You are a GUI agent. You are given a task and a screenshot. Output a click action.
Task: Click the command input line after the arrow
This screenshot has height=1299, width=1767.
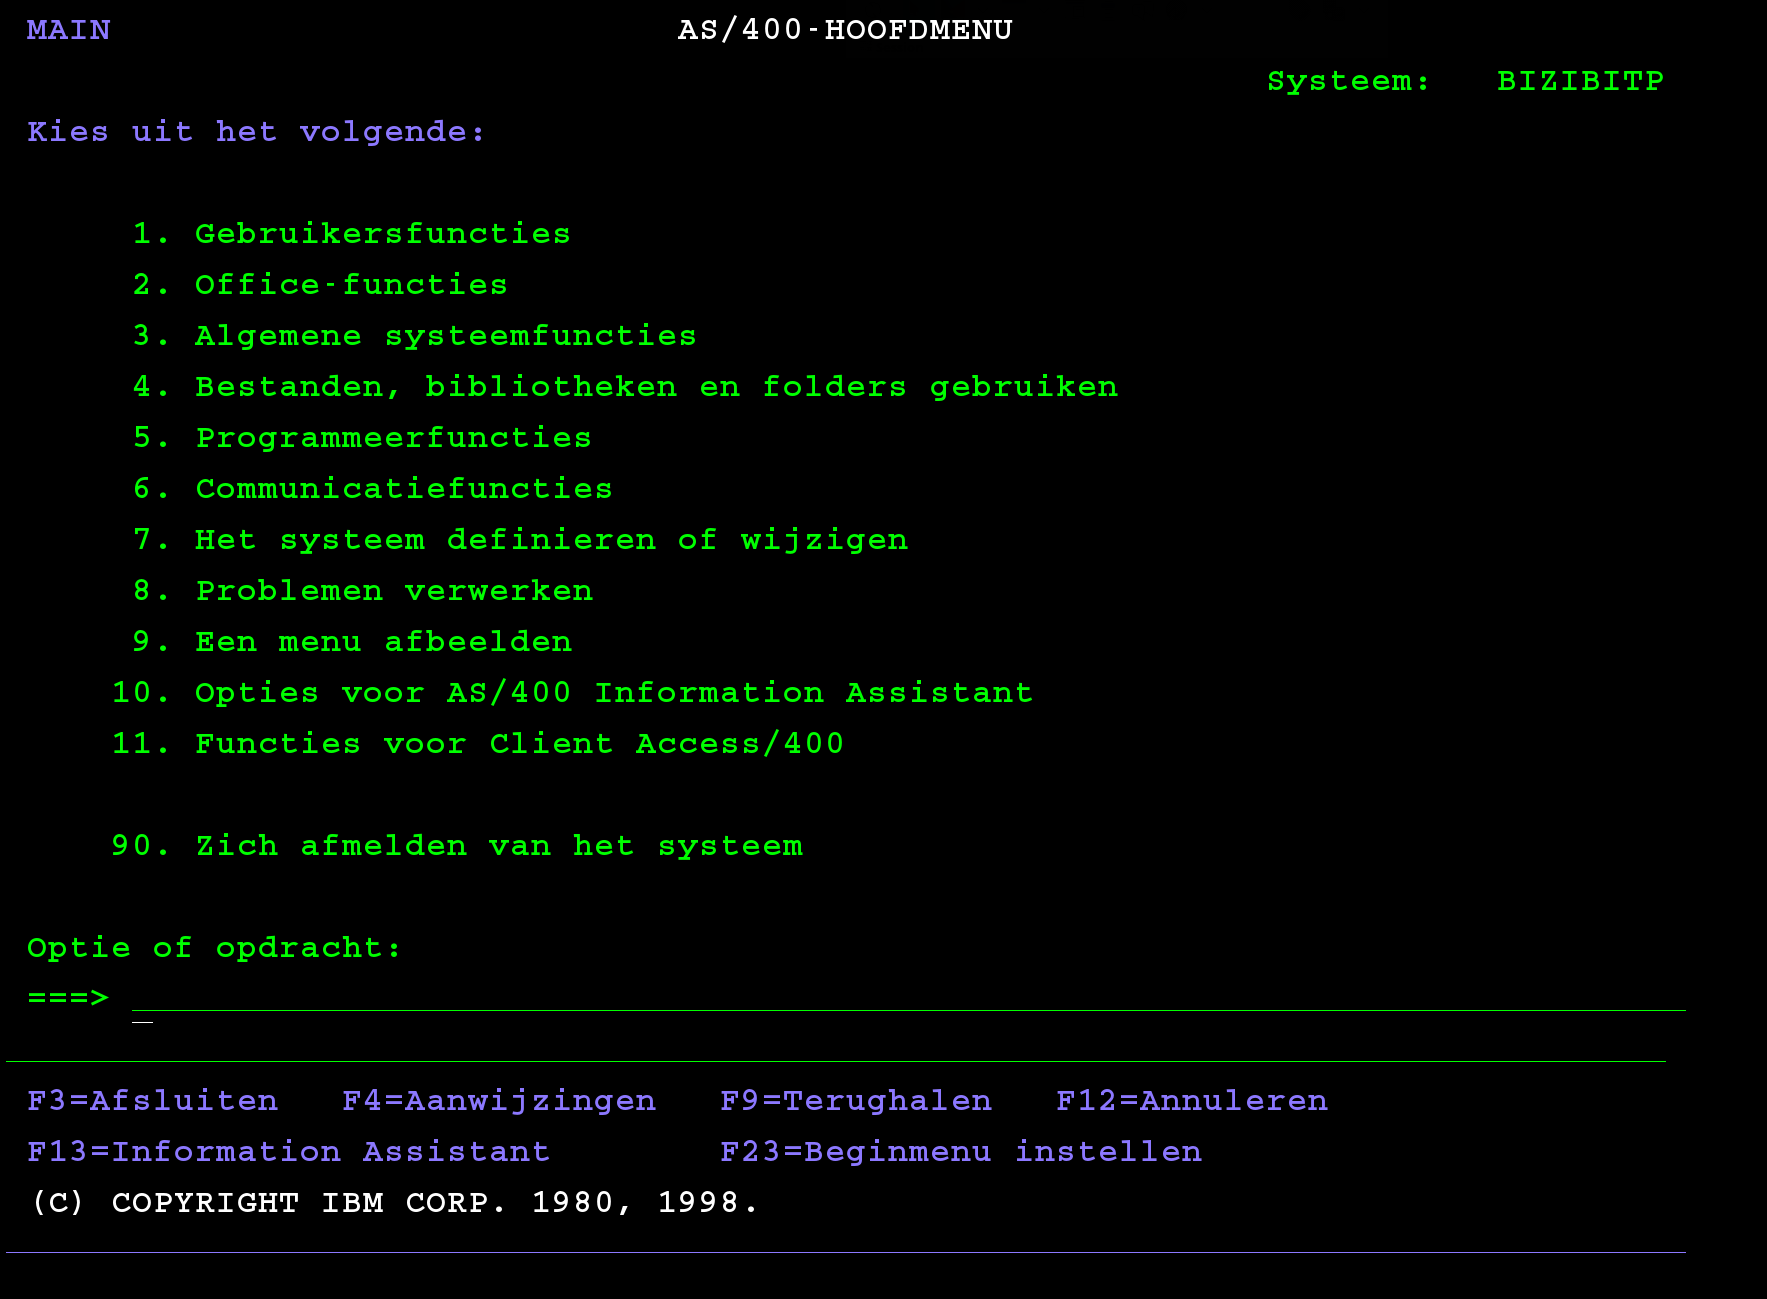[x=900, y=998]
